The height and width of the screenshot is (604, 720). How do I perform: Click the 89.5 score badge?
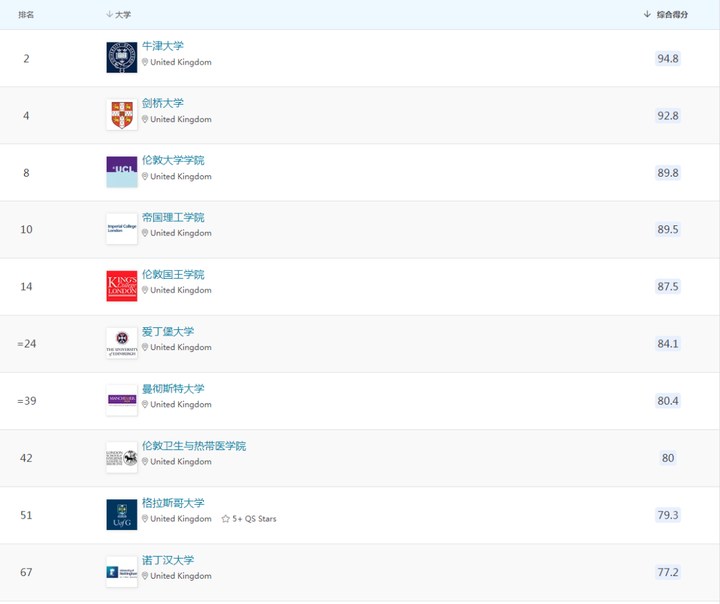click(668, 229)
